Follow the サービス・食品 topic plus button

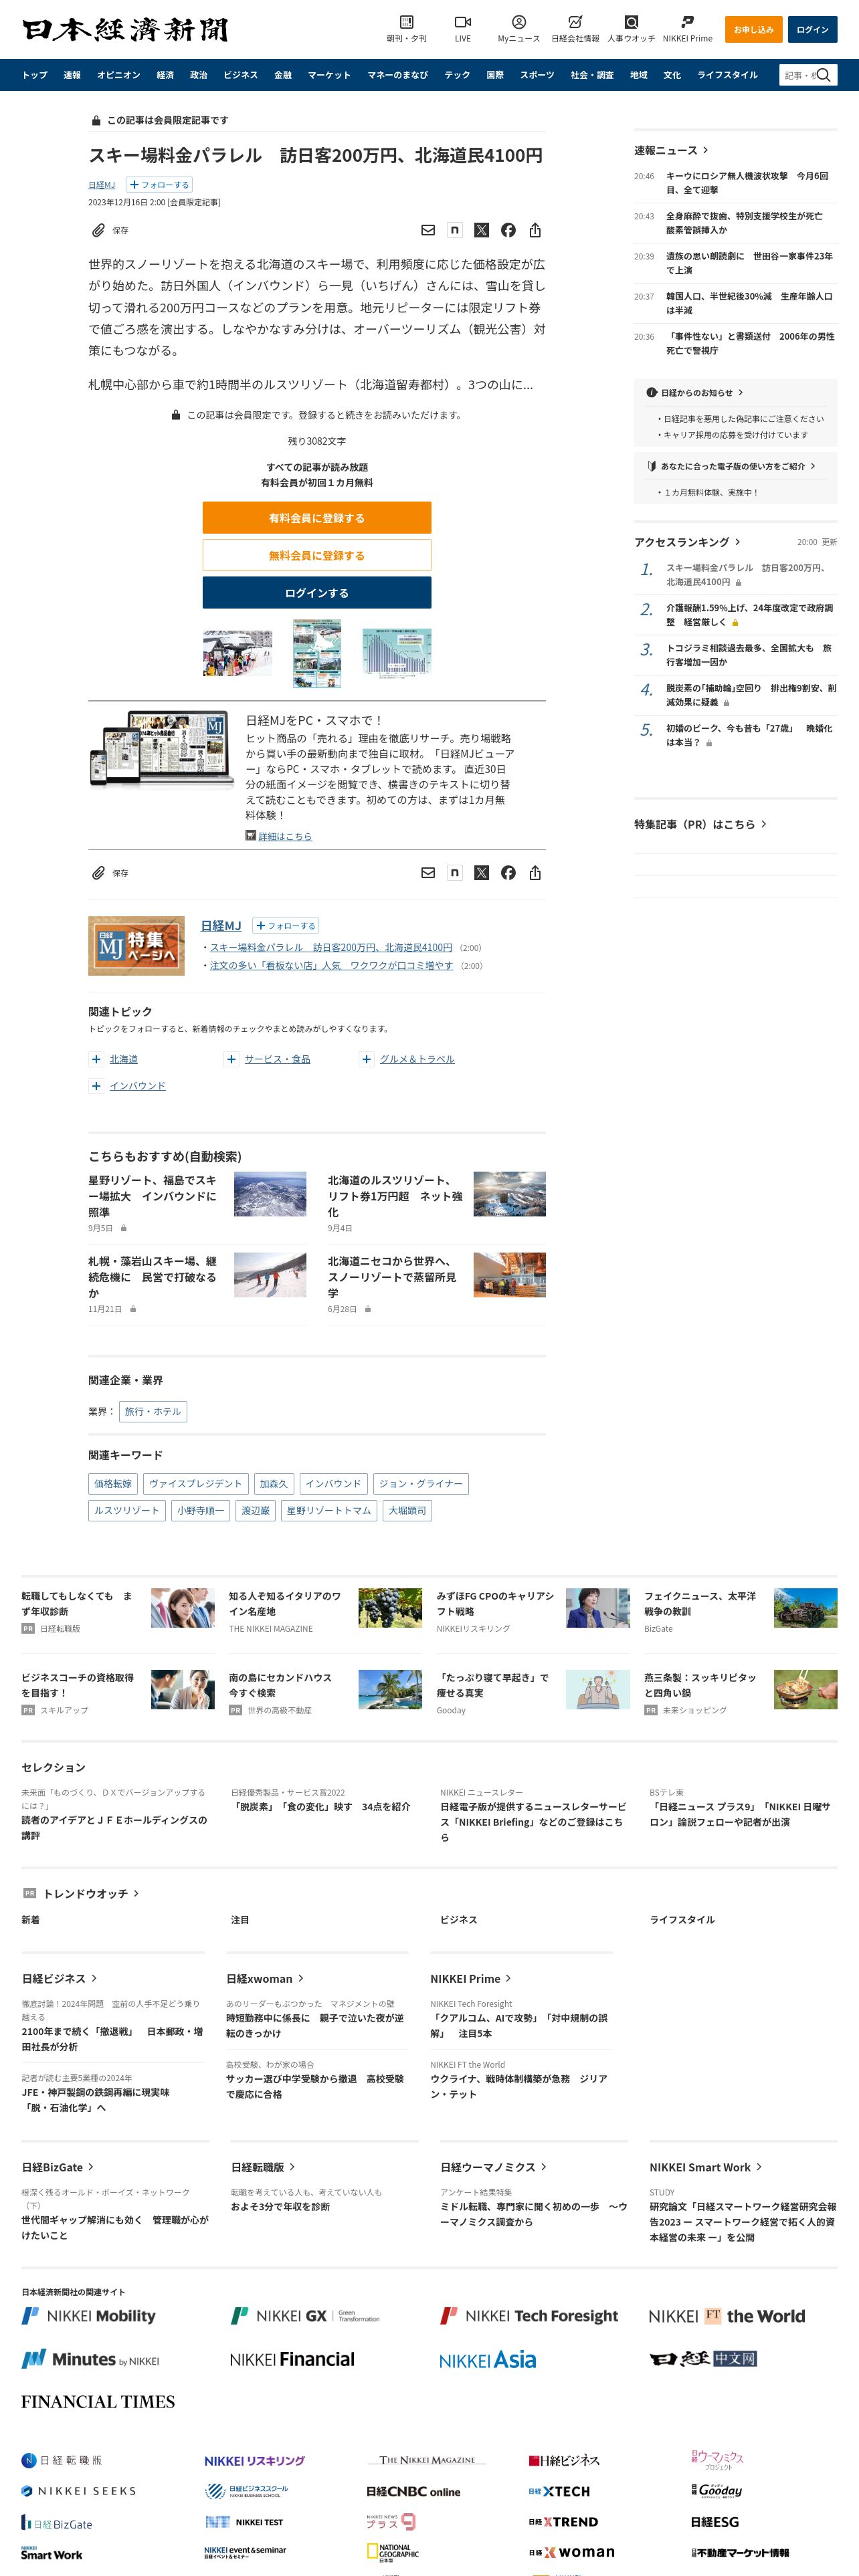click(x=231, y=1059)
